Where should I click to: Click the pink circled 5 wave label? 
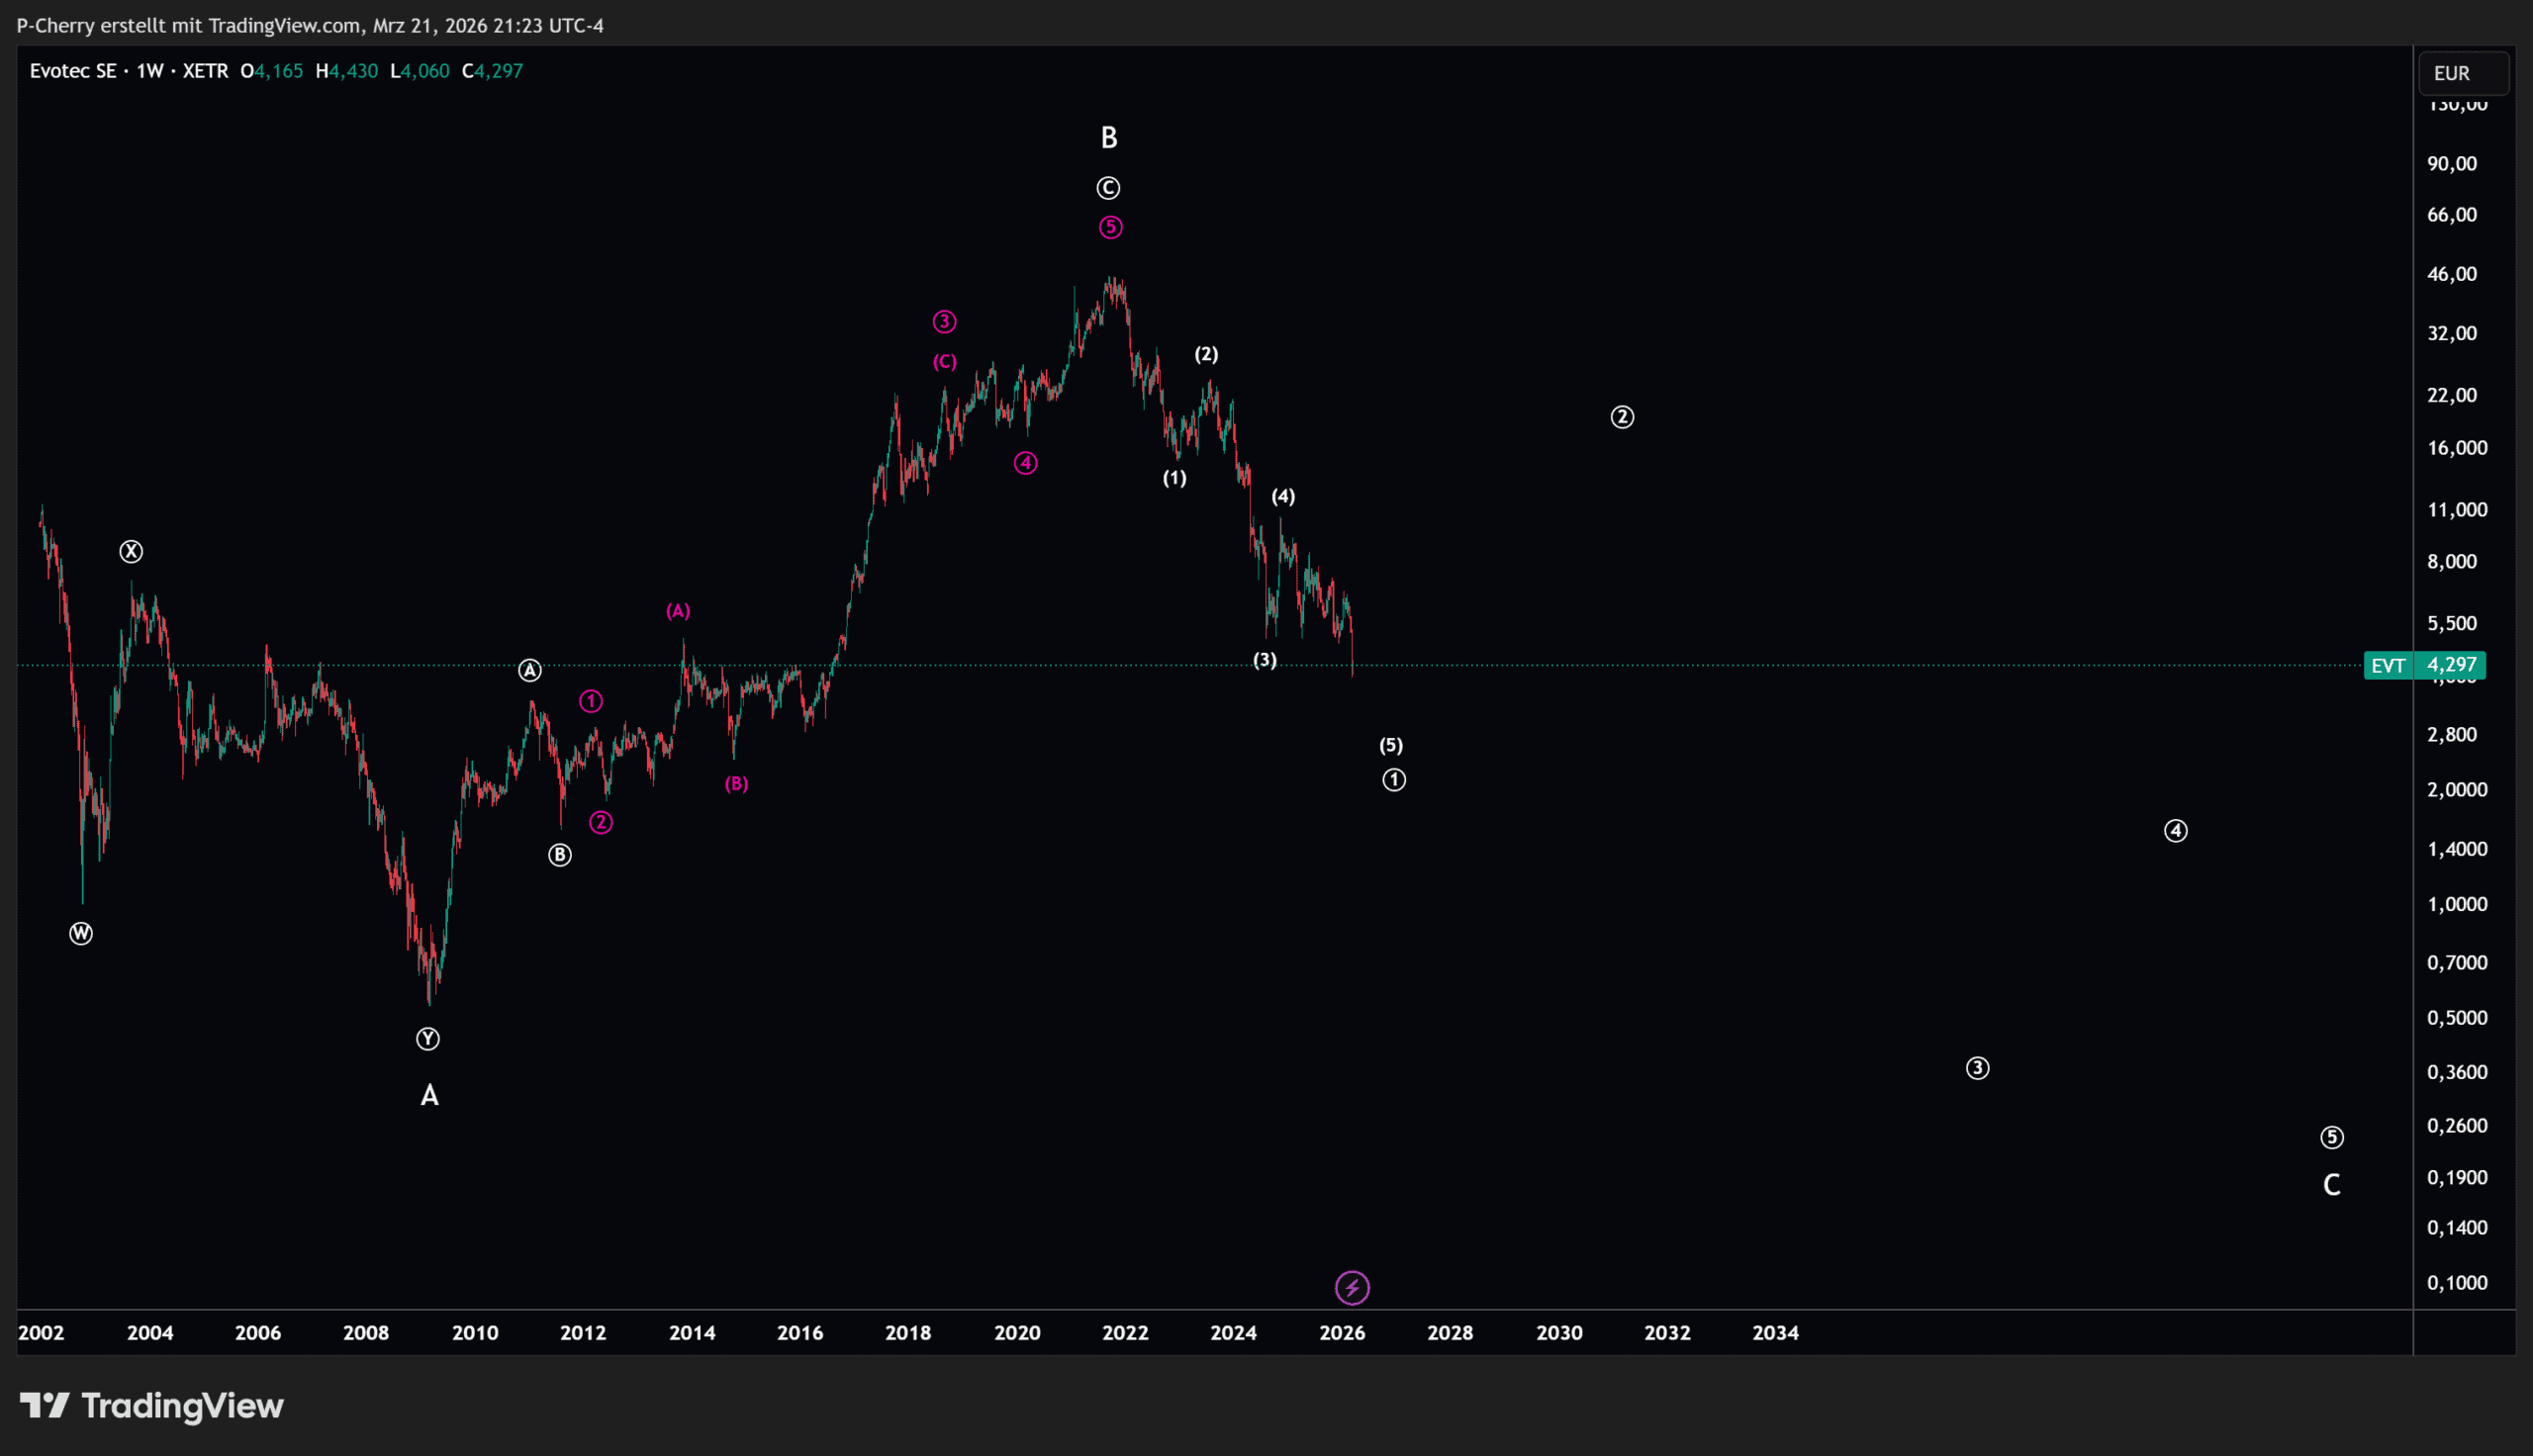click(x=1110, y=228)
